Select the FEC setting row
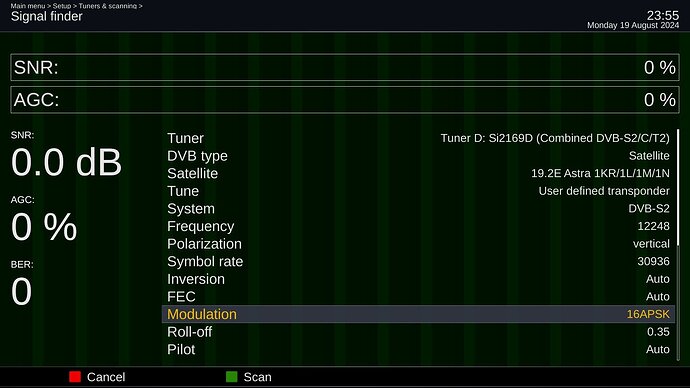The height and width of the screenshot is (388, 690). tap(418, 296)
